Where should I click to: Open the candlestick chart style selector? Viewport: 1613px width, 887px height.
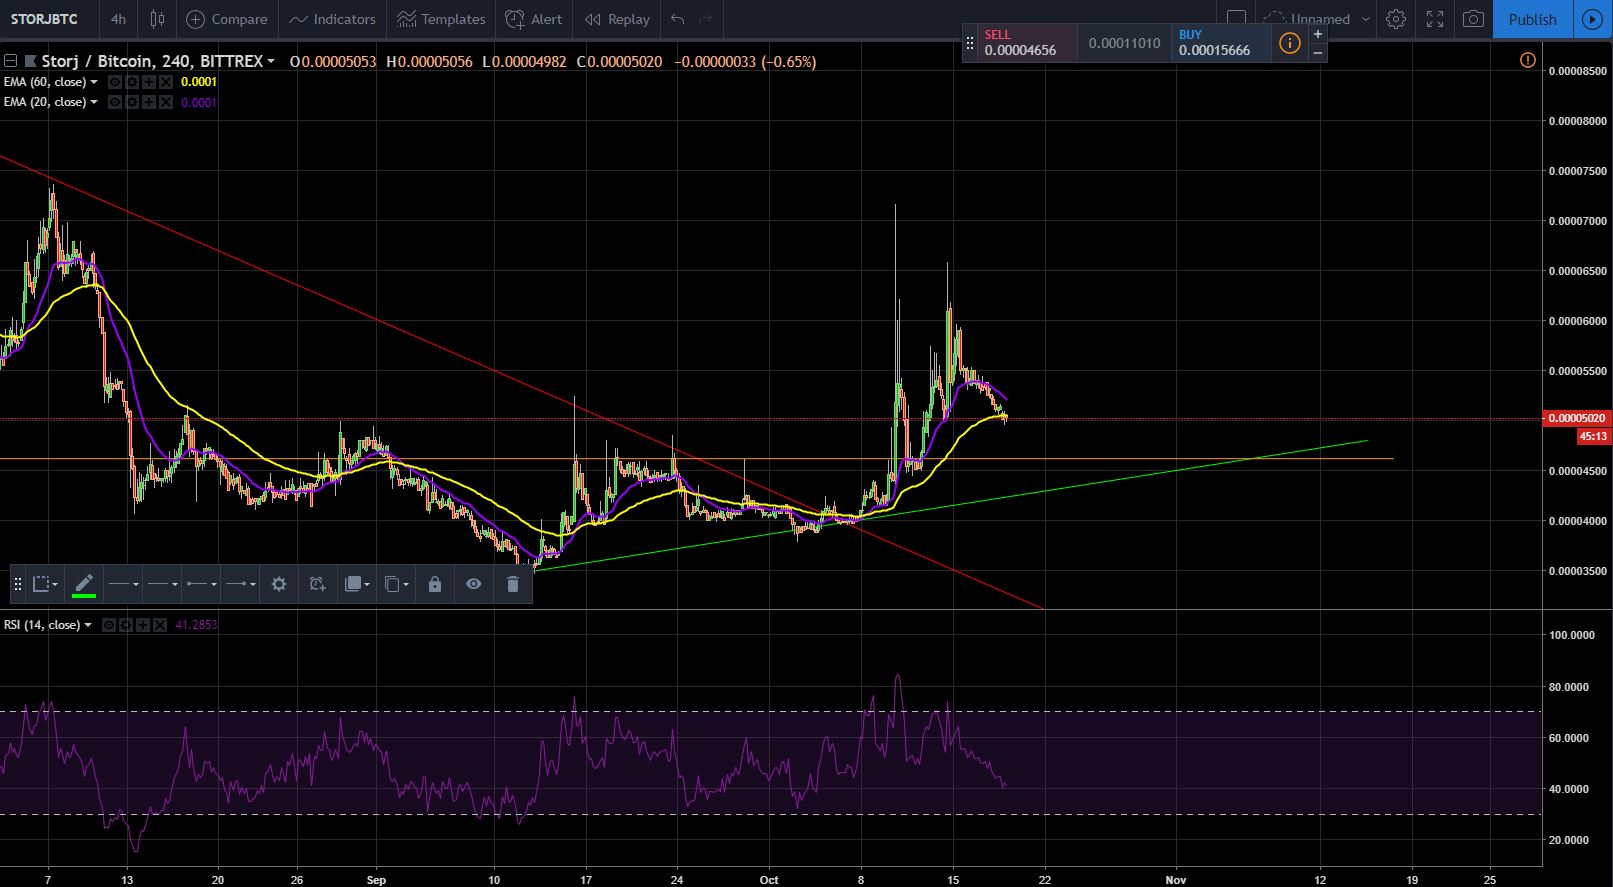157,19
